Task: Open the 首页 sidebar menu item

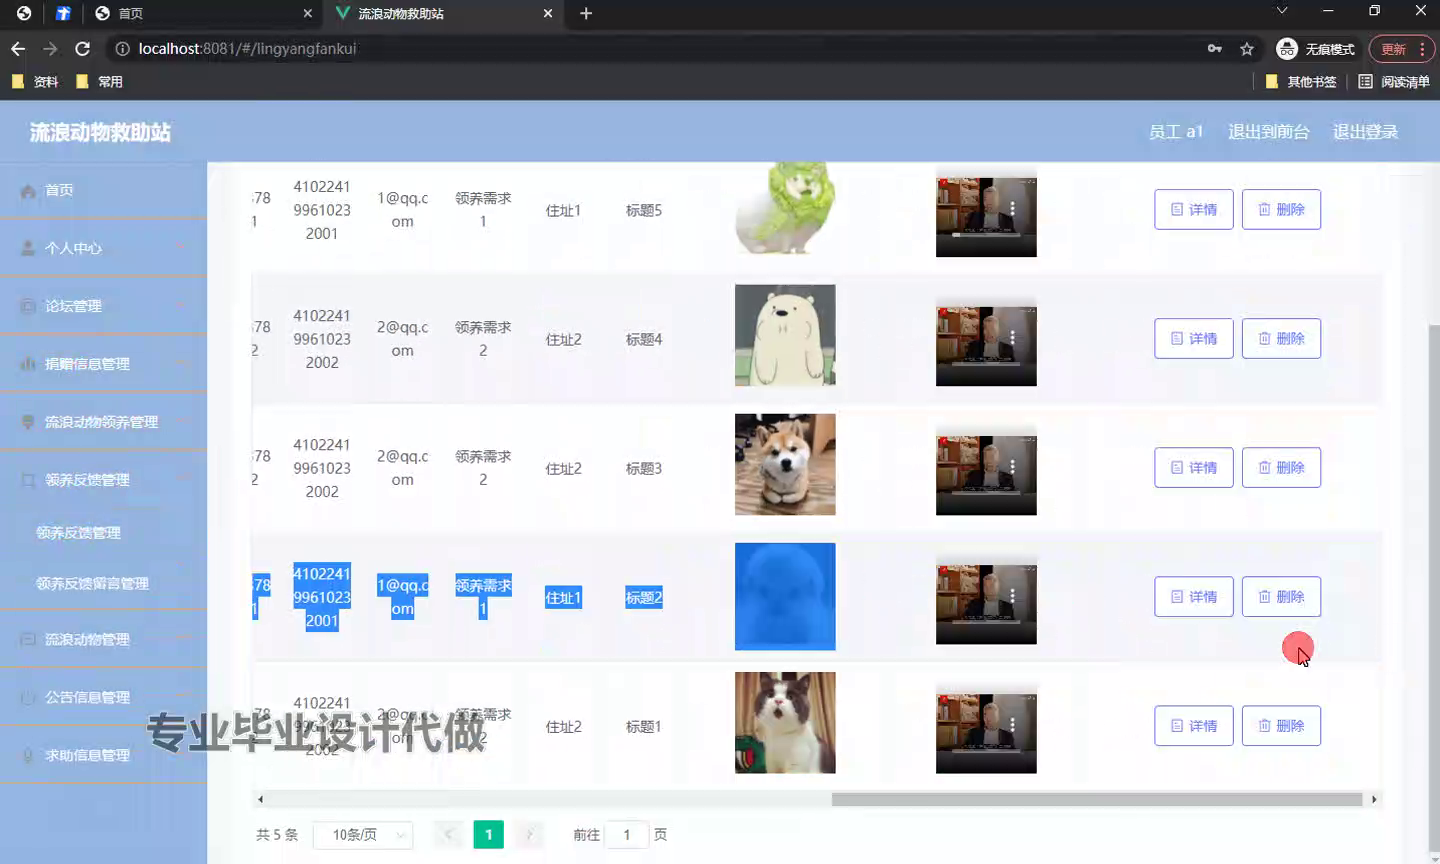Action: [104, 190]
